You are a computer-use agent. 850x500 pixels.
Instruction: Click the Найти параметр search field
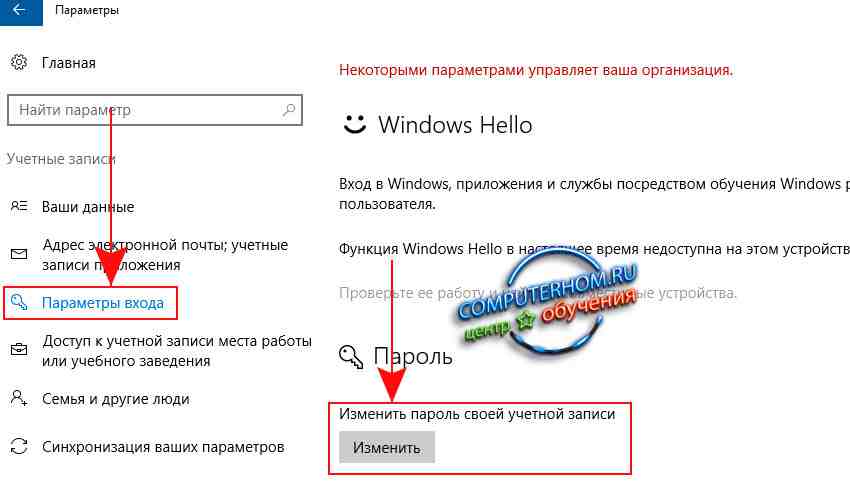155,110
